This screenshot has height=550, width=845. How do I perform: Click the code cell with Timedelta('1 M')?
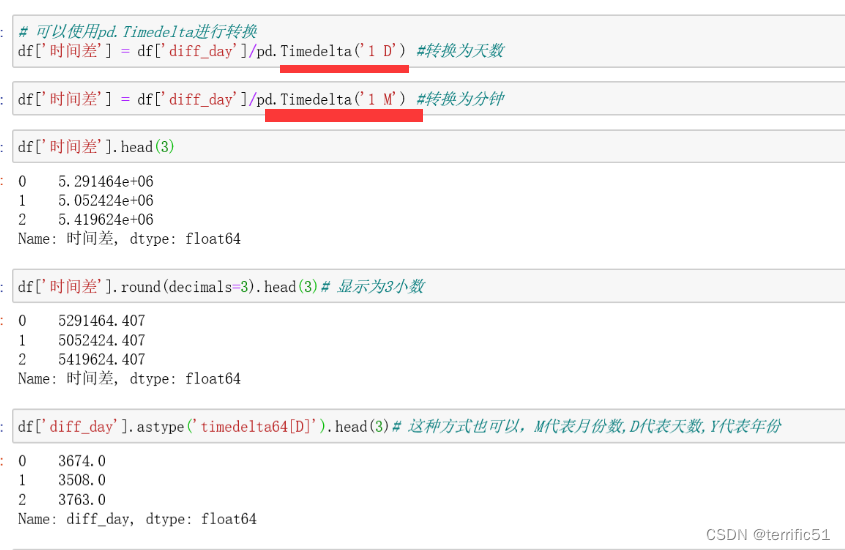point(429,99)
